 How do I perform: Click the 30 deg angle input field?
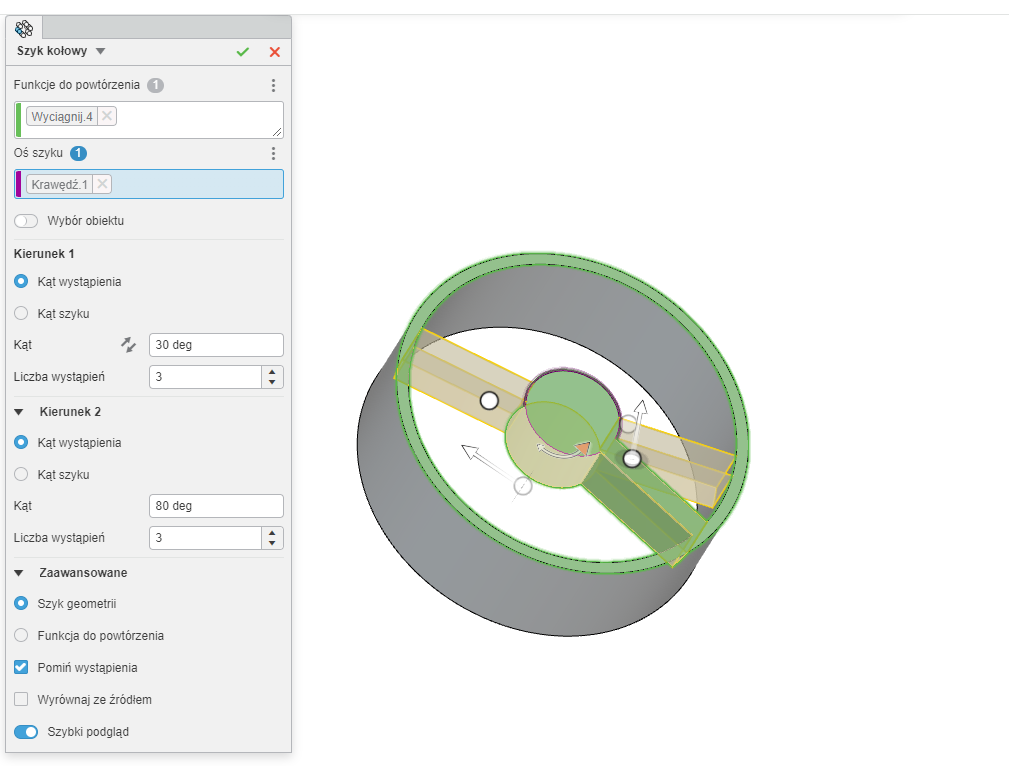click(215, 345)
